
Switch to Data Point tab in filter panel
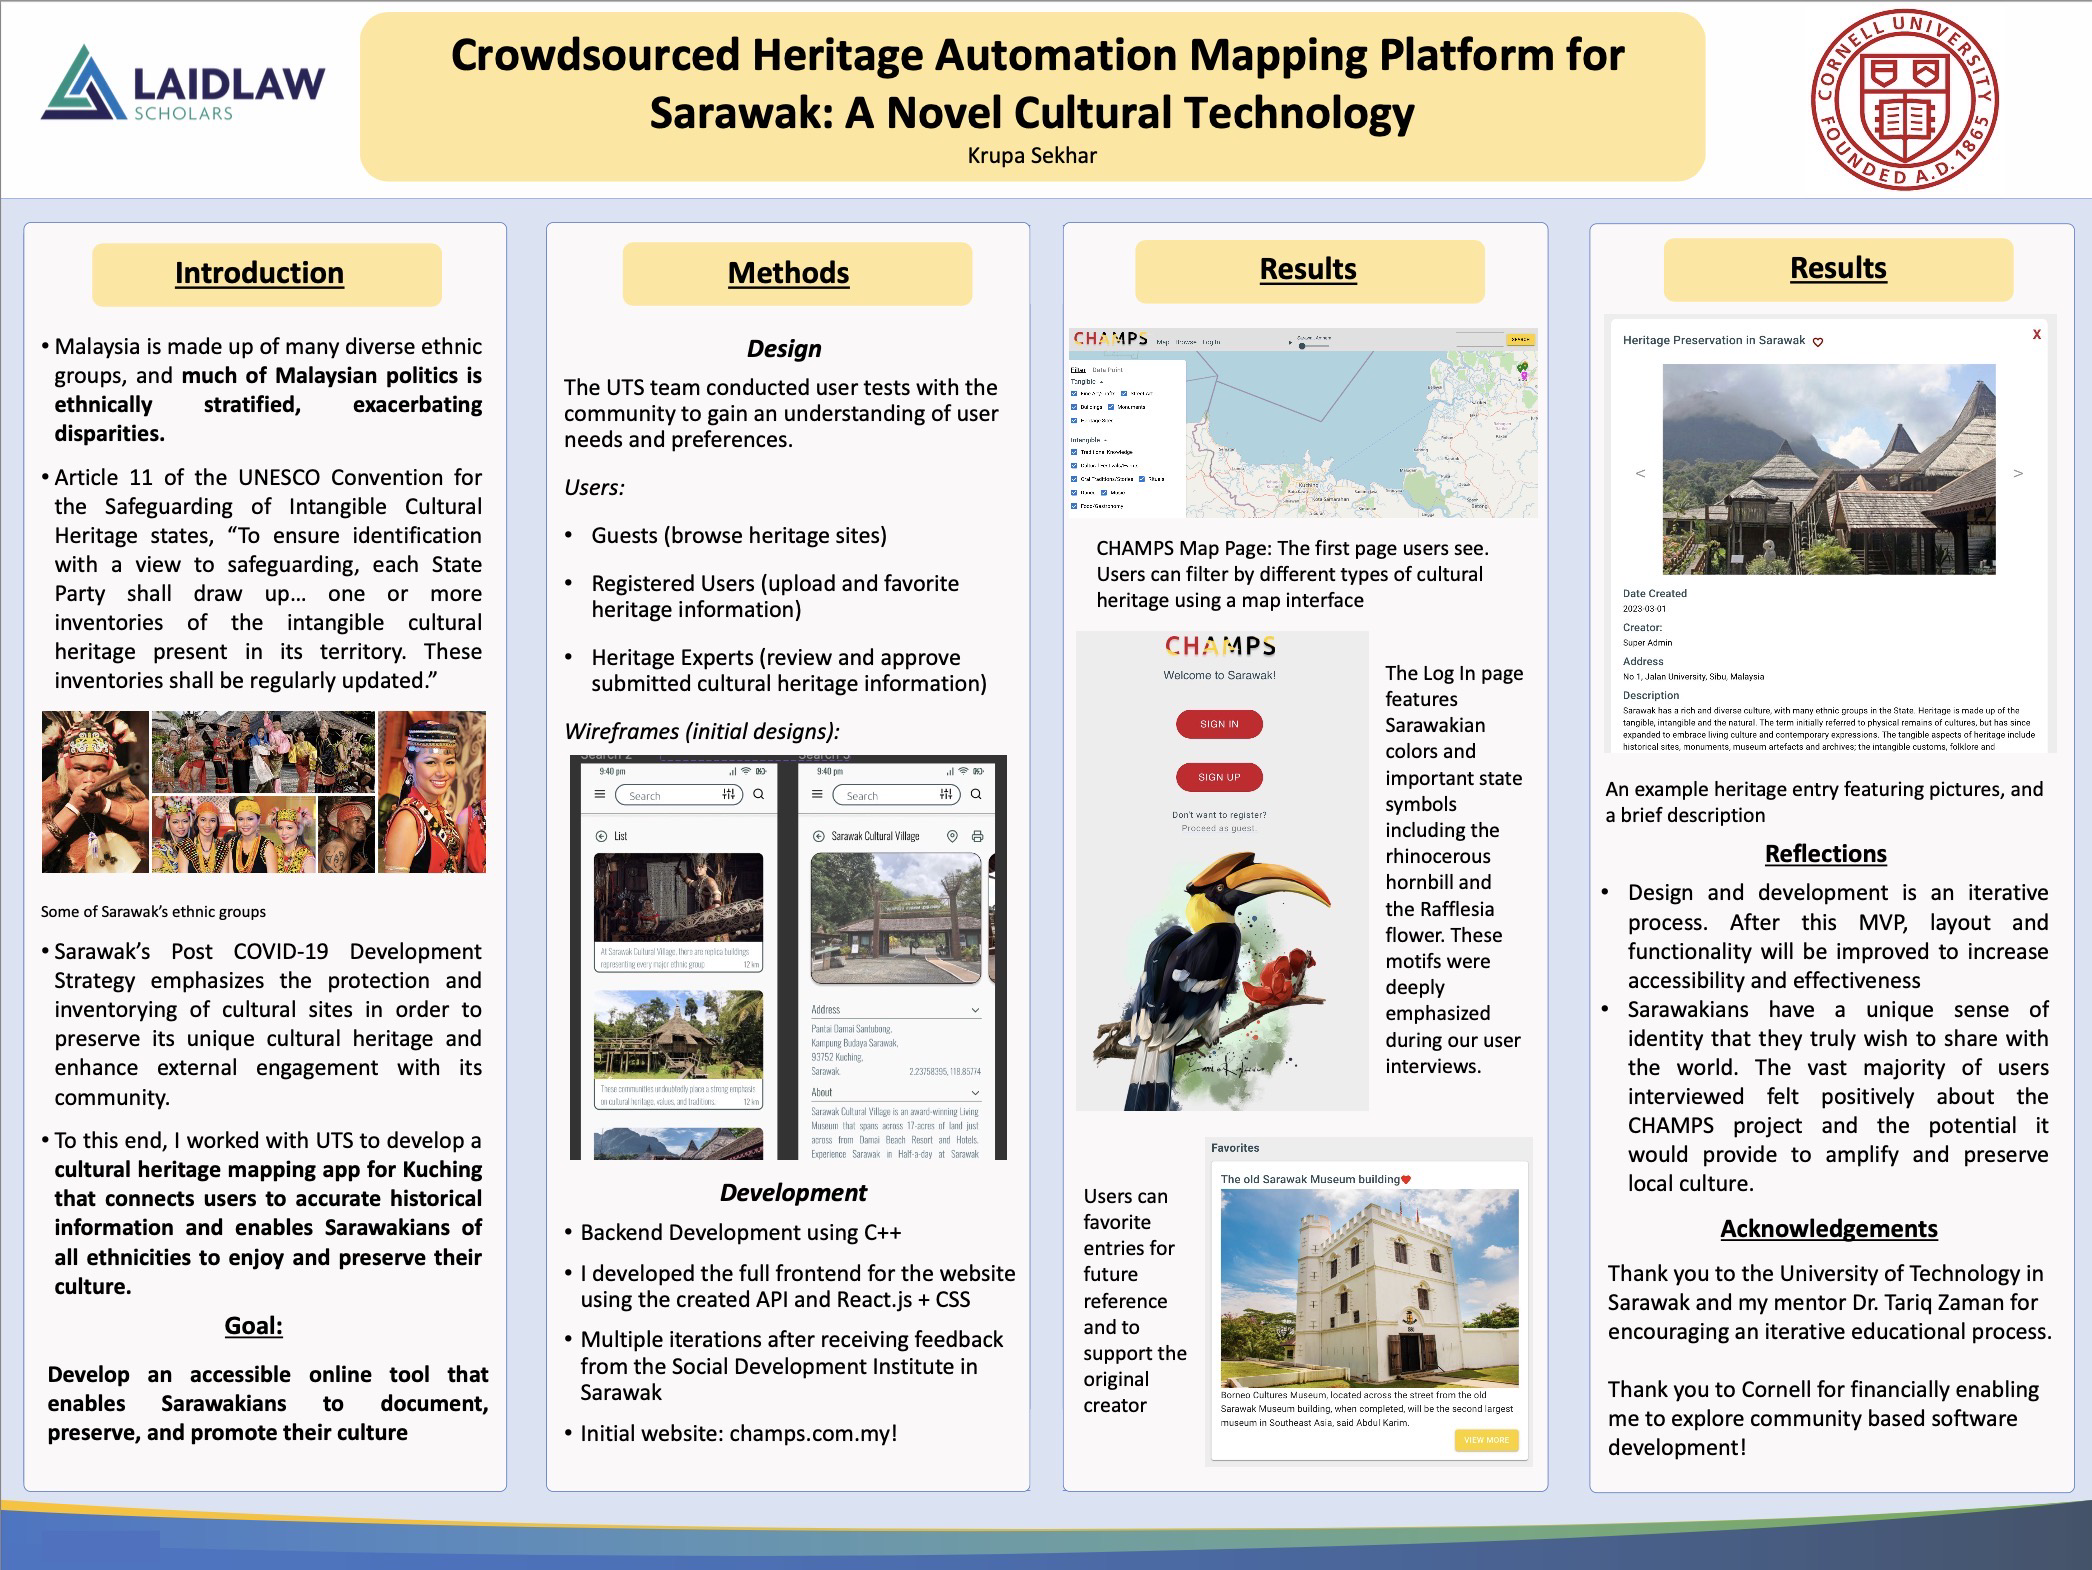pyautogui.click(x=1107, y=370)
